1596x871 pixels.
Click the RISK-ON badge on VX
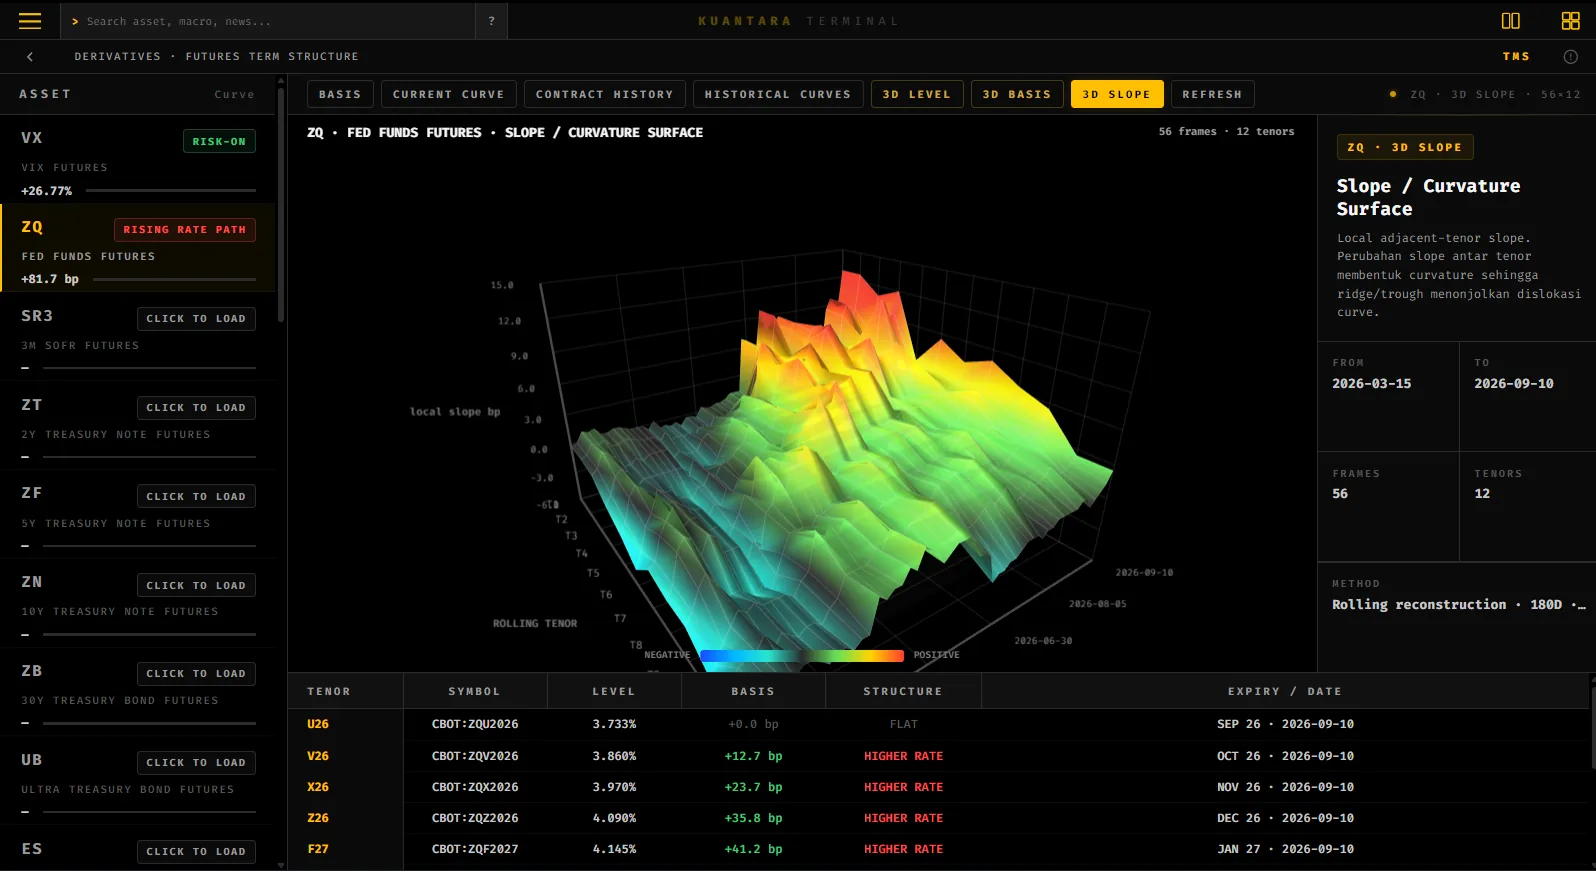[x=219, y=142]
